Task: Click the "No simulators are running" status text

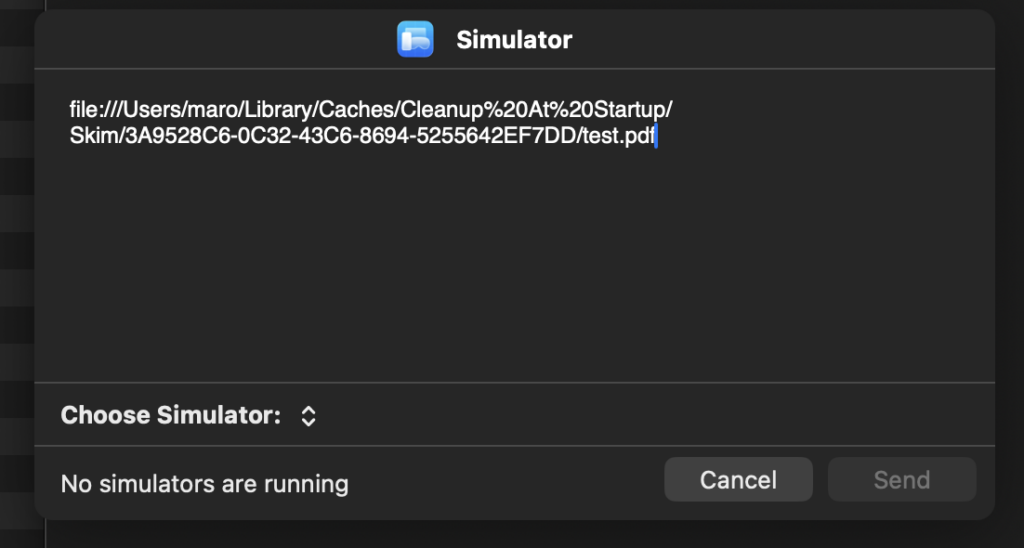Action: pos(205,485)
